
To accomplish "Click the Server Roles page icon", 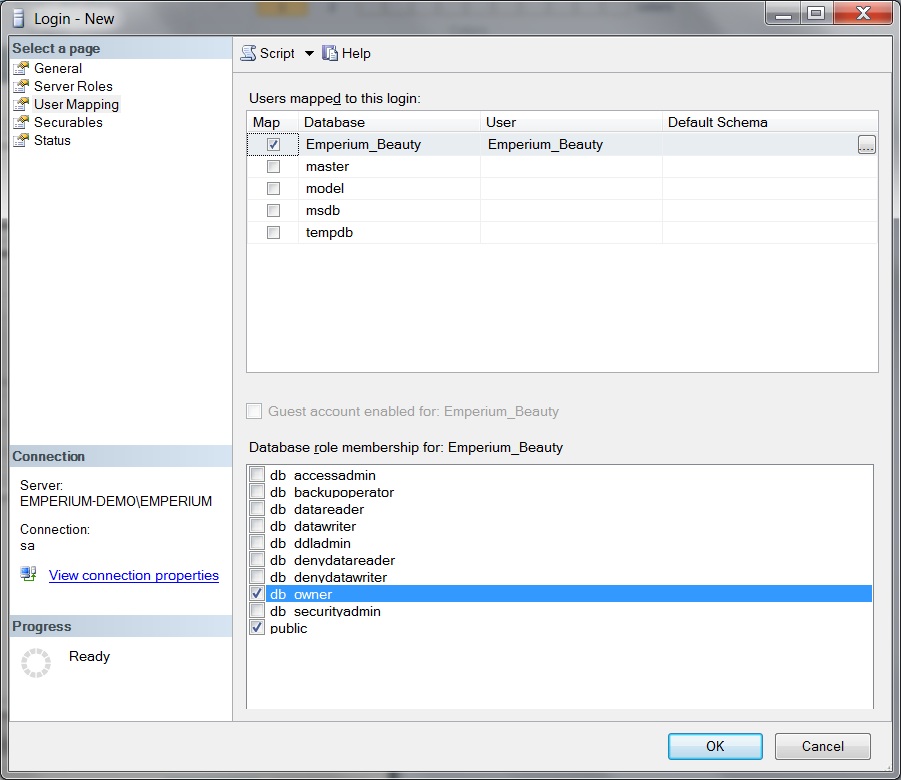I will click(x=21, y=87).
